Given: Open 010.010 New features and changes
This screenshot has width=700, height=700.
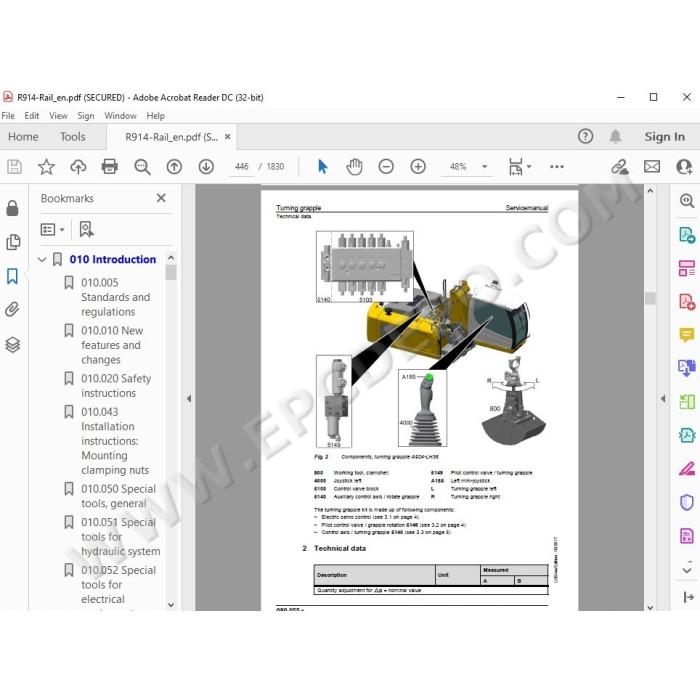Looking at the screenshot, I should 112,345.
